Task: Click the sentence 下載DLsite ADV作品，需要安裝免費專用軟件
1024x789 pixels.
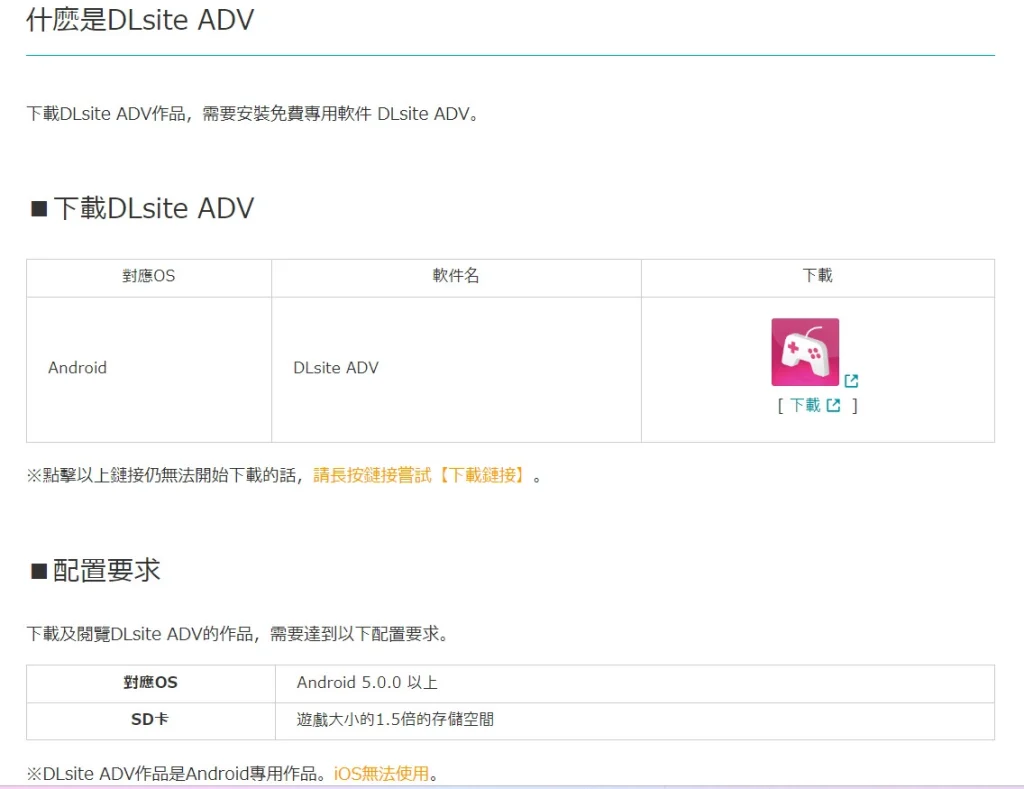Action: click(255, 114)
